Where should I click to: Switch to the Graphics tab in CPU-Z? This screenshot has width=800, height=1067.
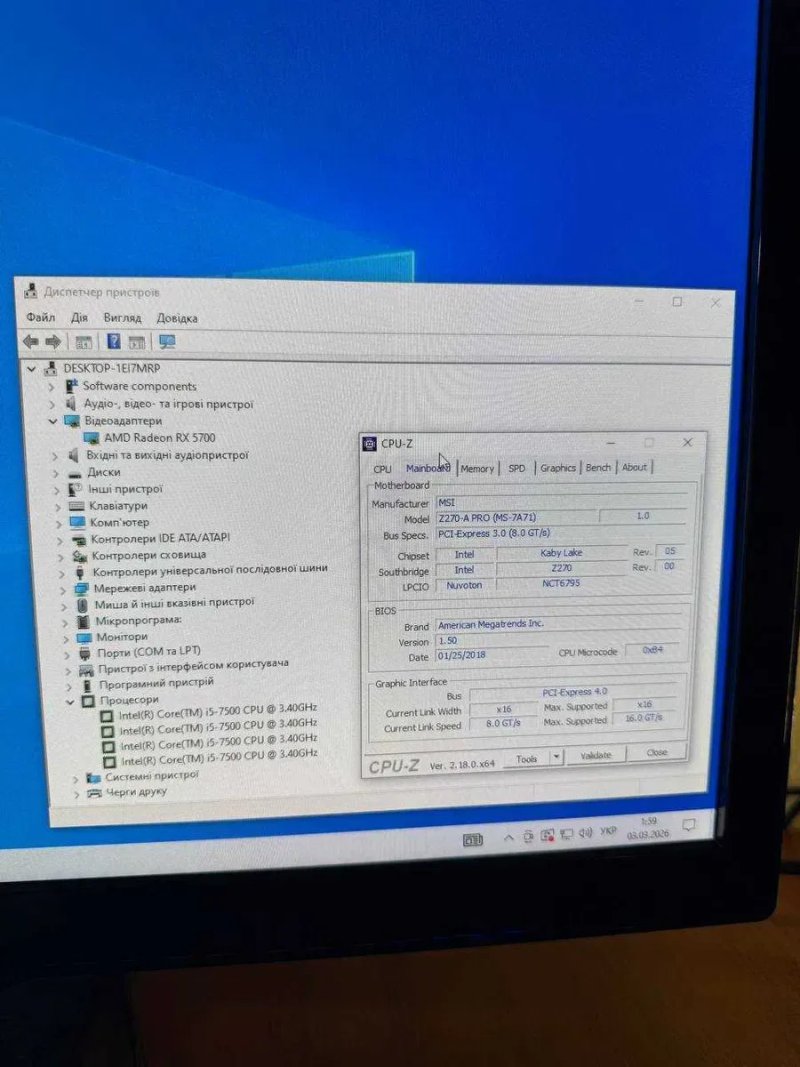(558, 467)
